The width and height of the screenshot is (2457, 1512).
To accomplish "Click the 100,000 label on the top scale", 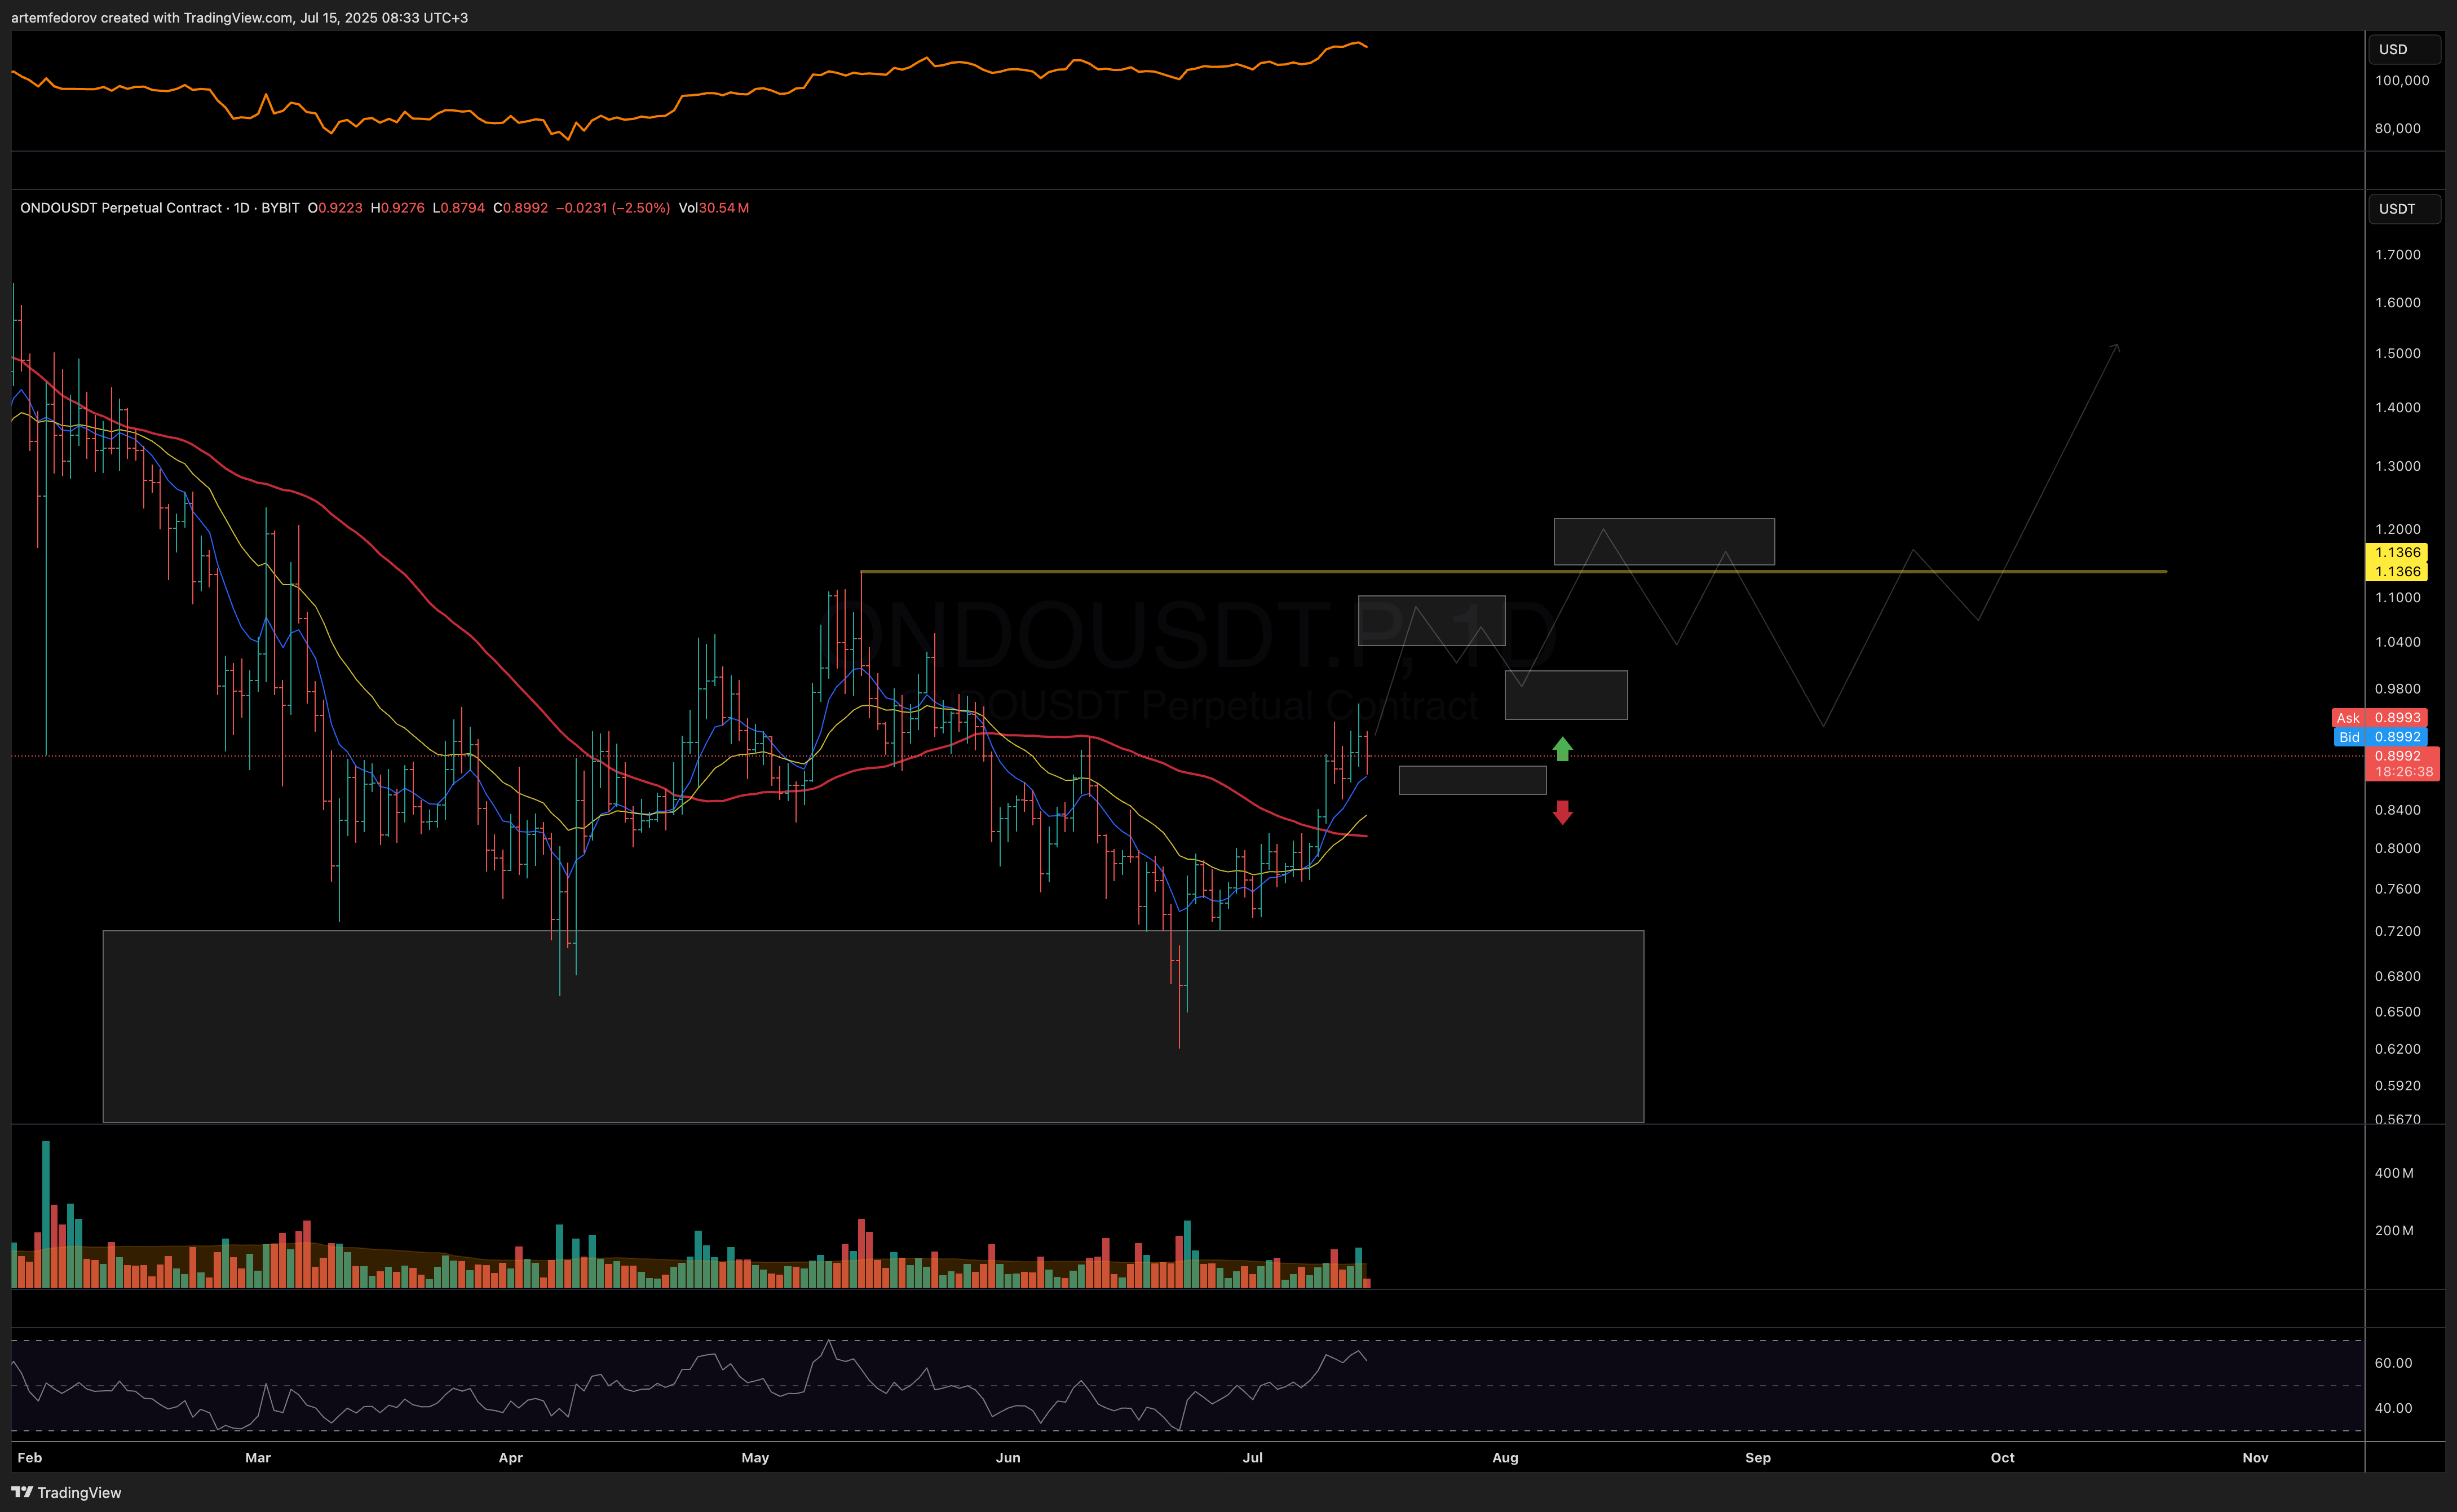I will point(2402,80).
